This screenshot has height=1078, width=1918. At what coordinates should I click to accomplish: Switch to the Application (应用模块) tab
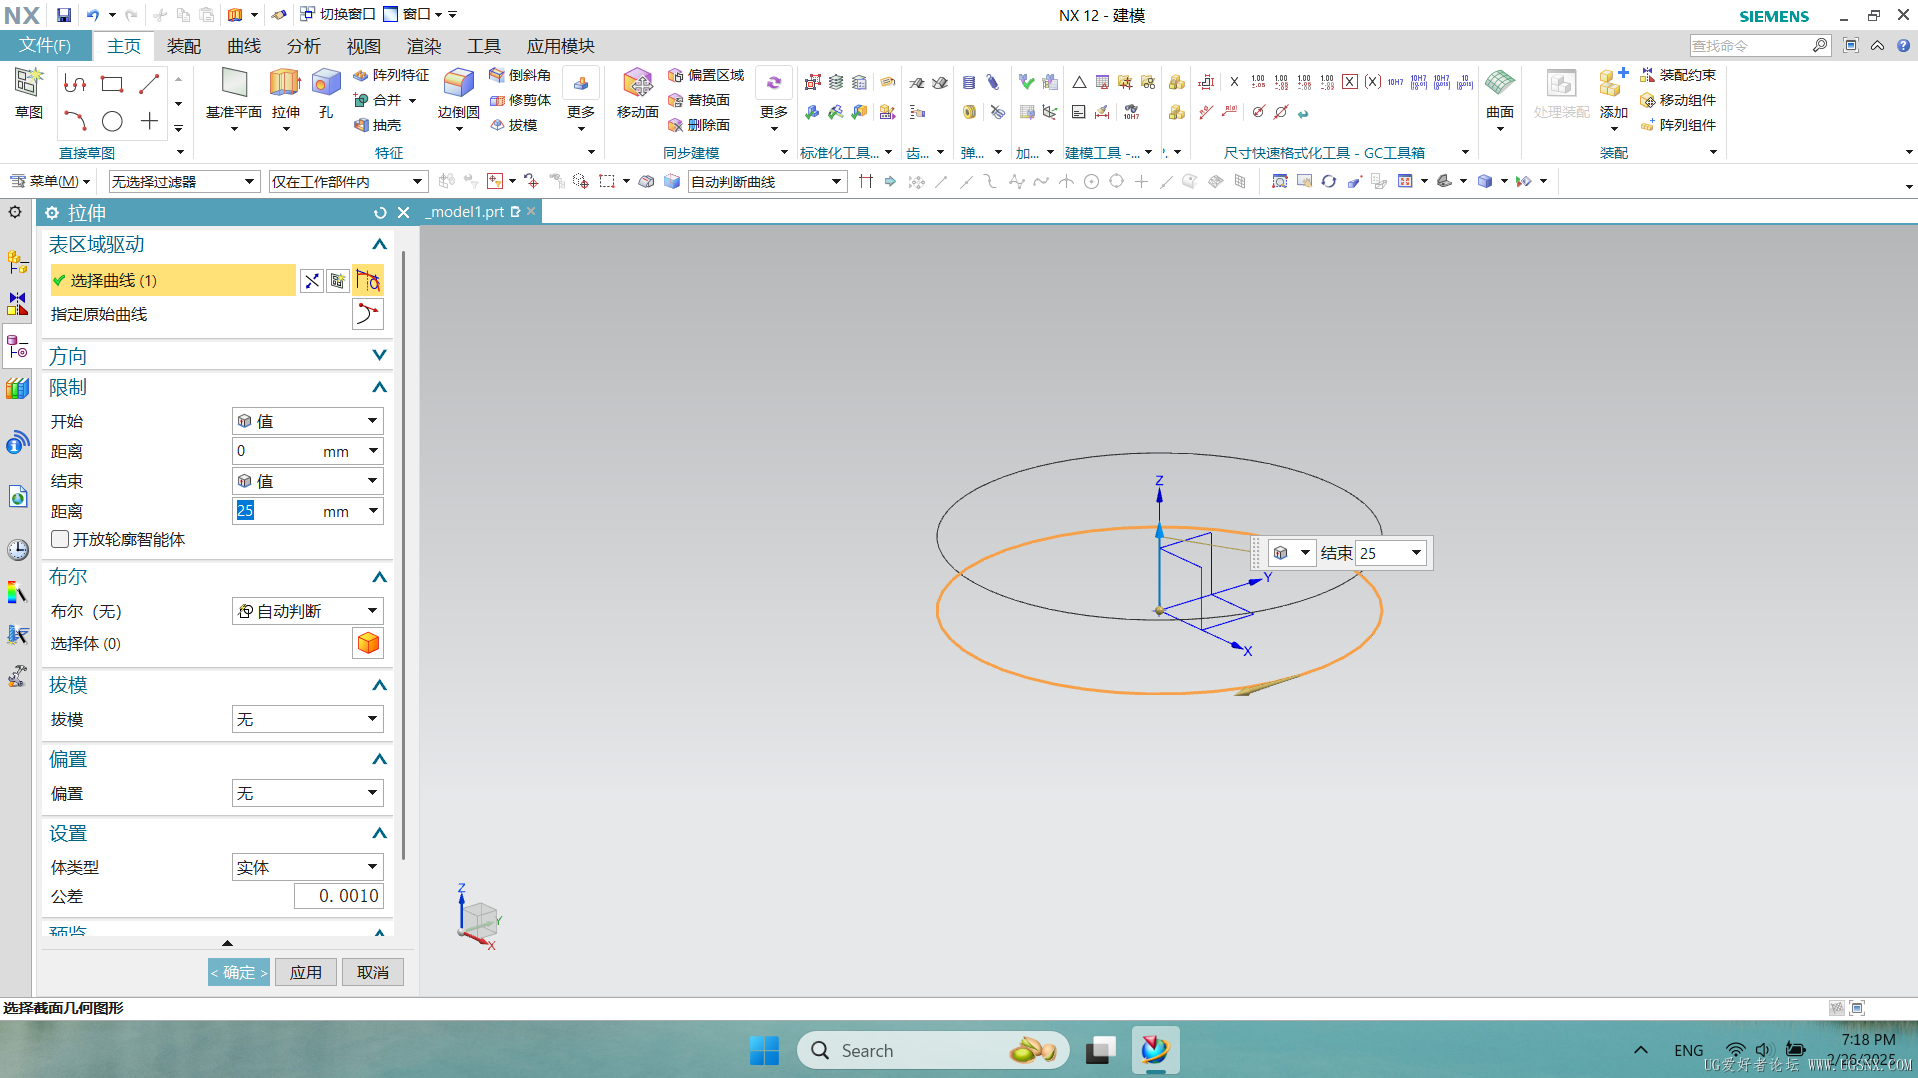tap(561, 46)
